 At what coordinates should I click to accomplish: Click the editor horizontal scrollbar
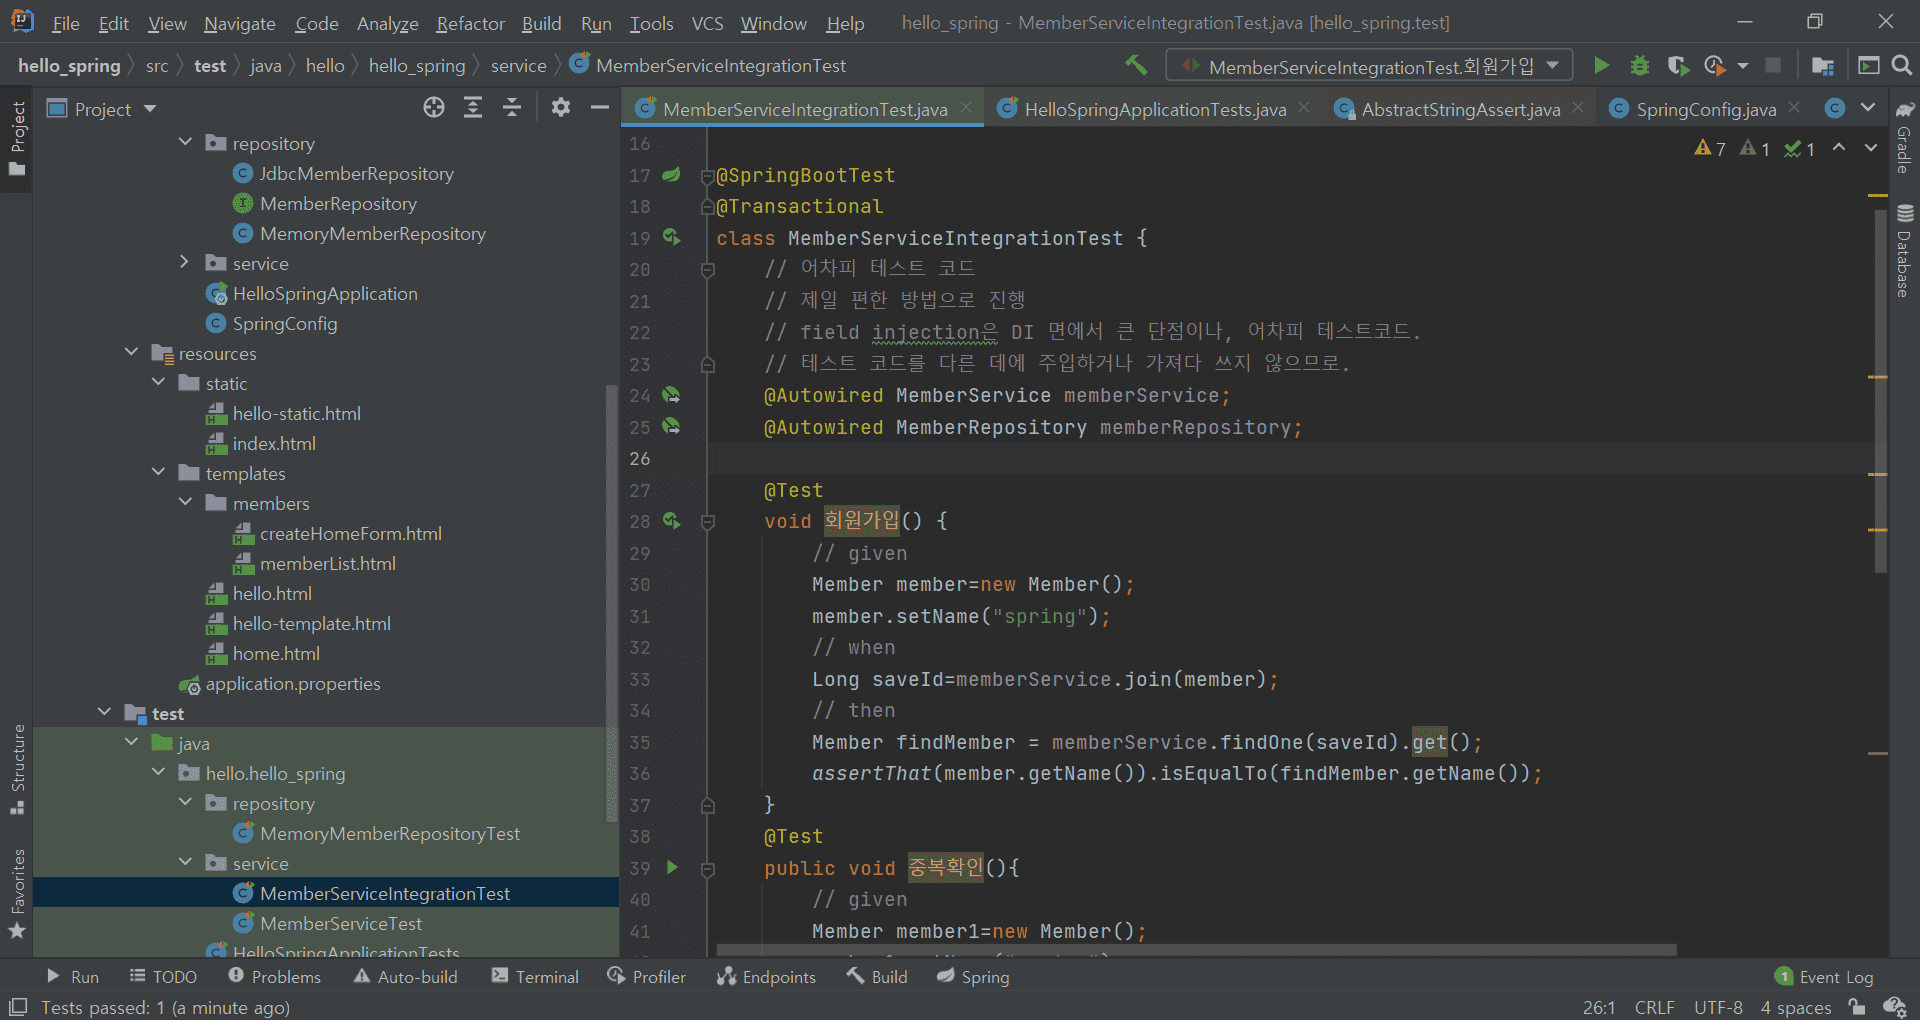click(1196, 950)
